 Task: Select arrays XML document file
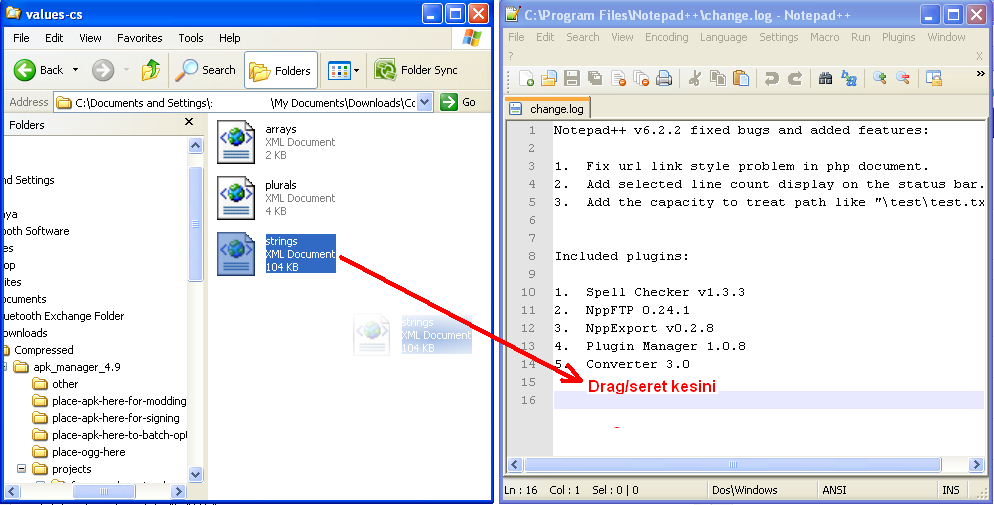(276, 142)
